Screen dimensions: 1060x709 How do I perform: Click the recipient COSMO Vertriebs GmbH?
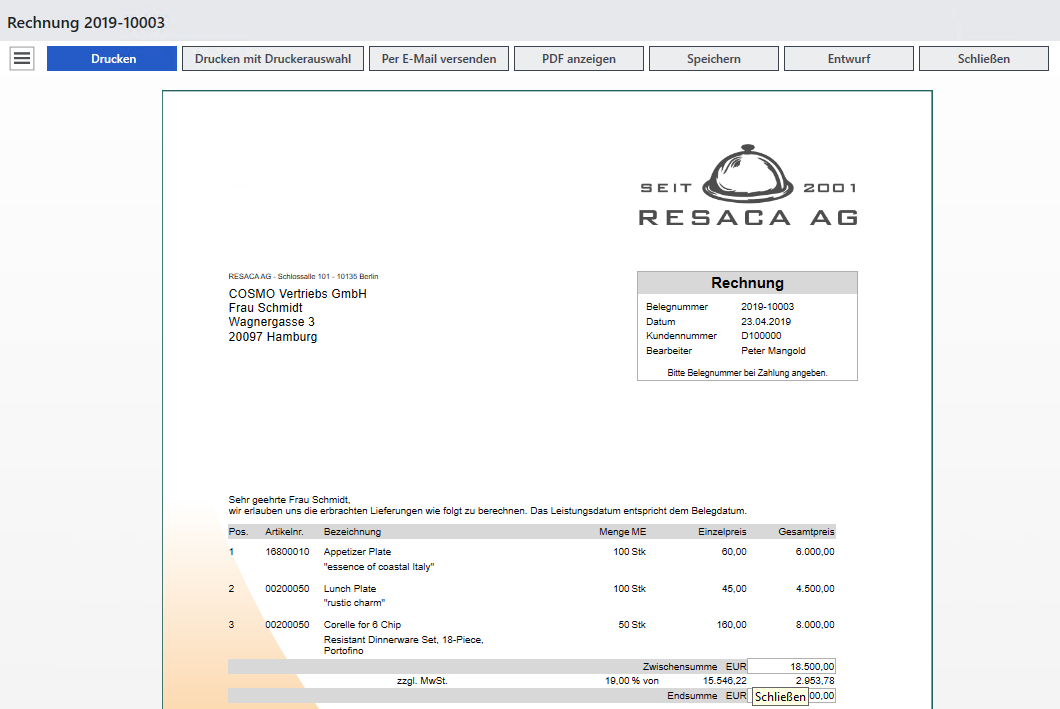(298, 294)
